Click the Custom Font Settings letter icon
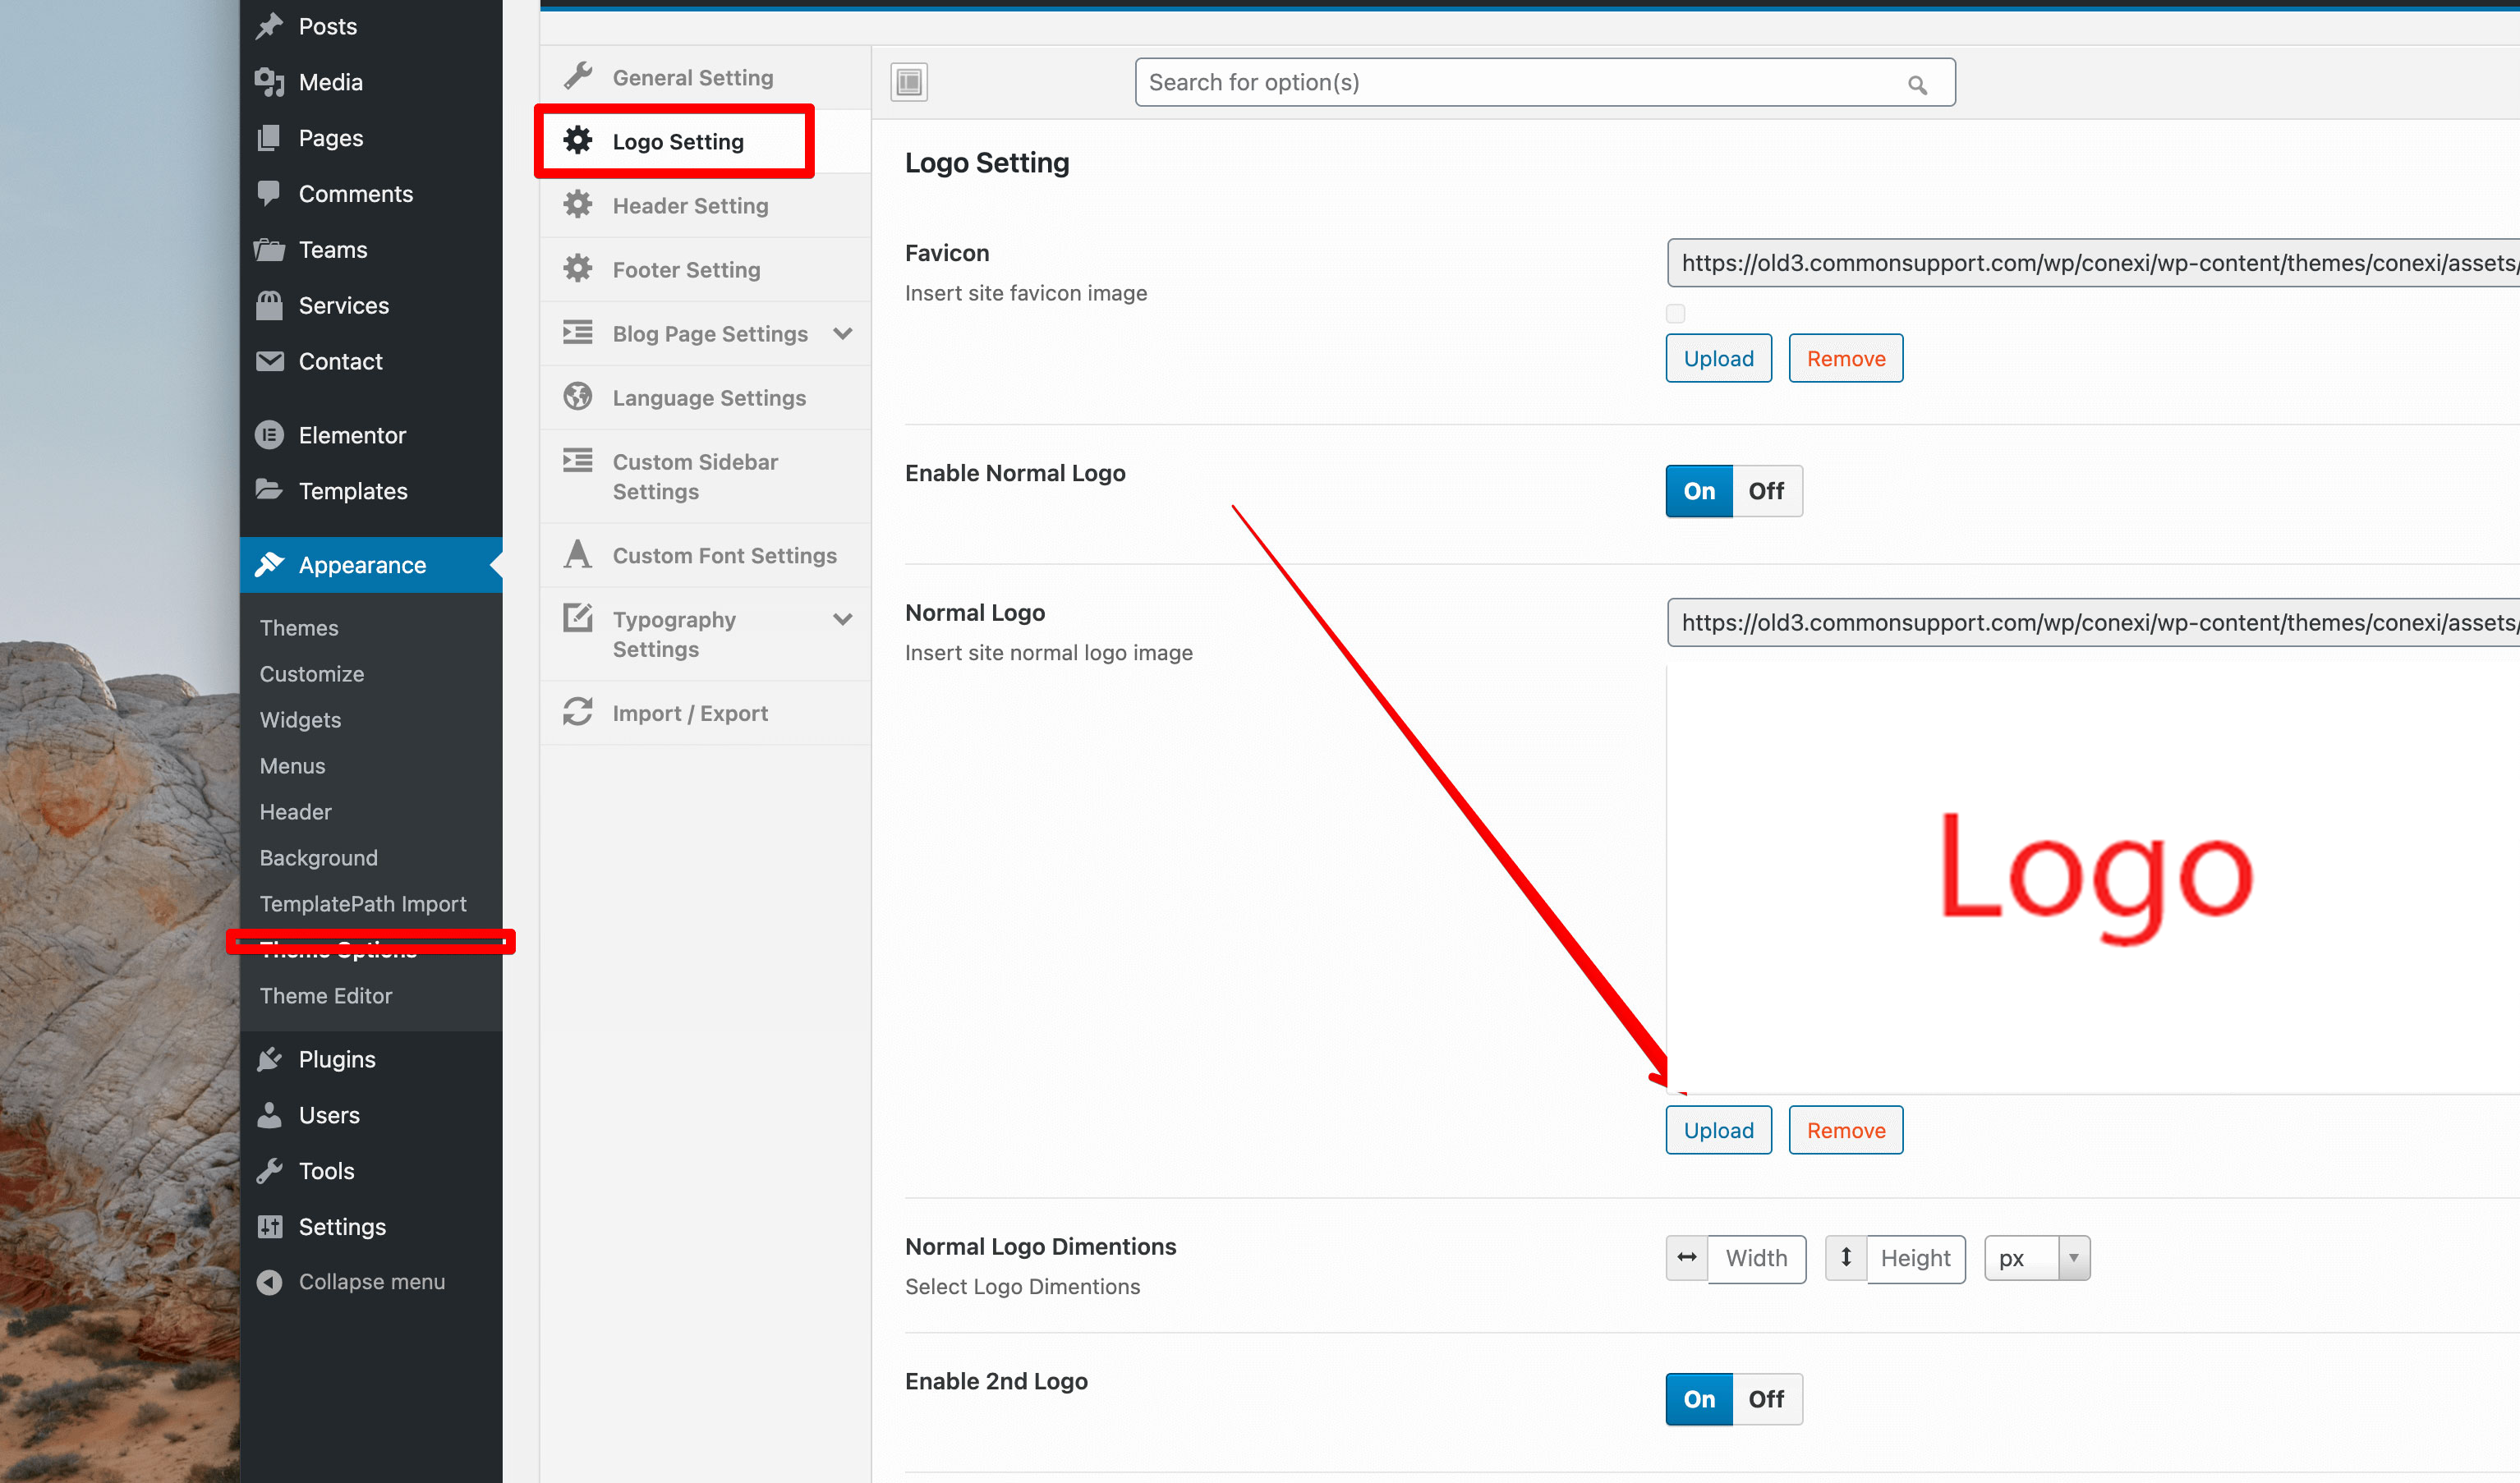The image size is (2520, 1483). 577,554
